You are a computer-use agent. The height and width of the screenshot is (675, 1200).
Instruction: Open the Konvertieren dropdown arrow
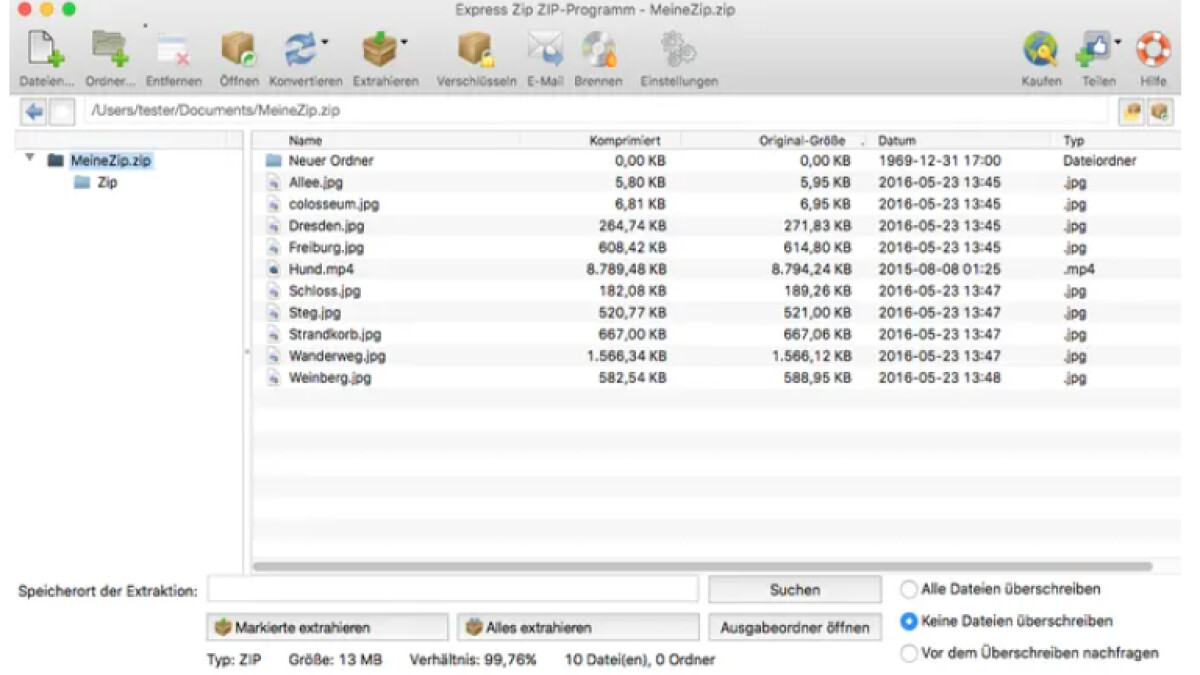coord(324,42)
